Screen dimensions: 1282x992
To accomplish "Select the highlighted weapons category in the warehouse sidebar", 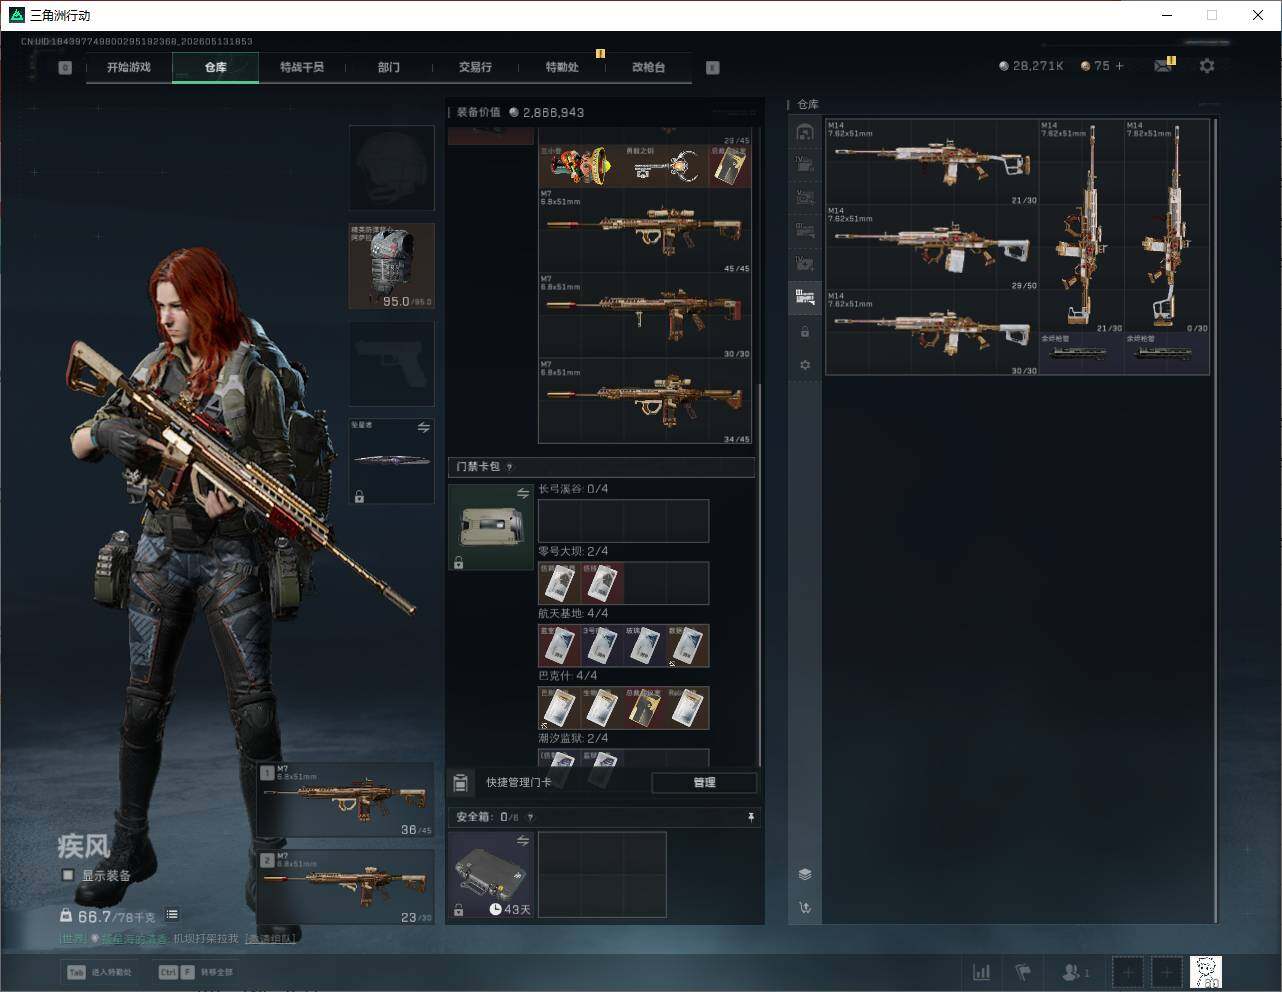I will pyautogui.click(x=805, y=296).
